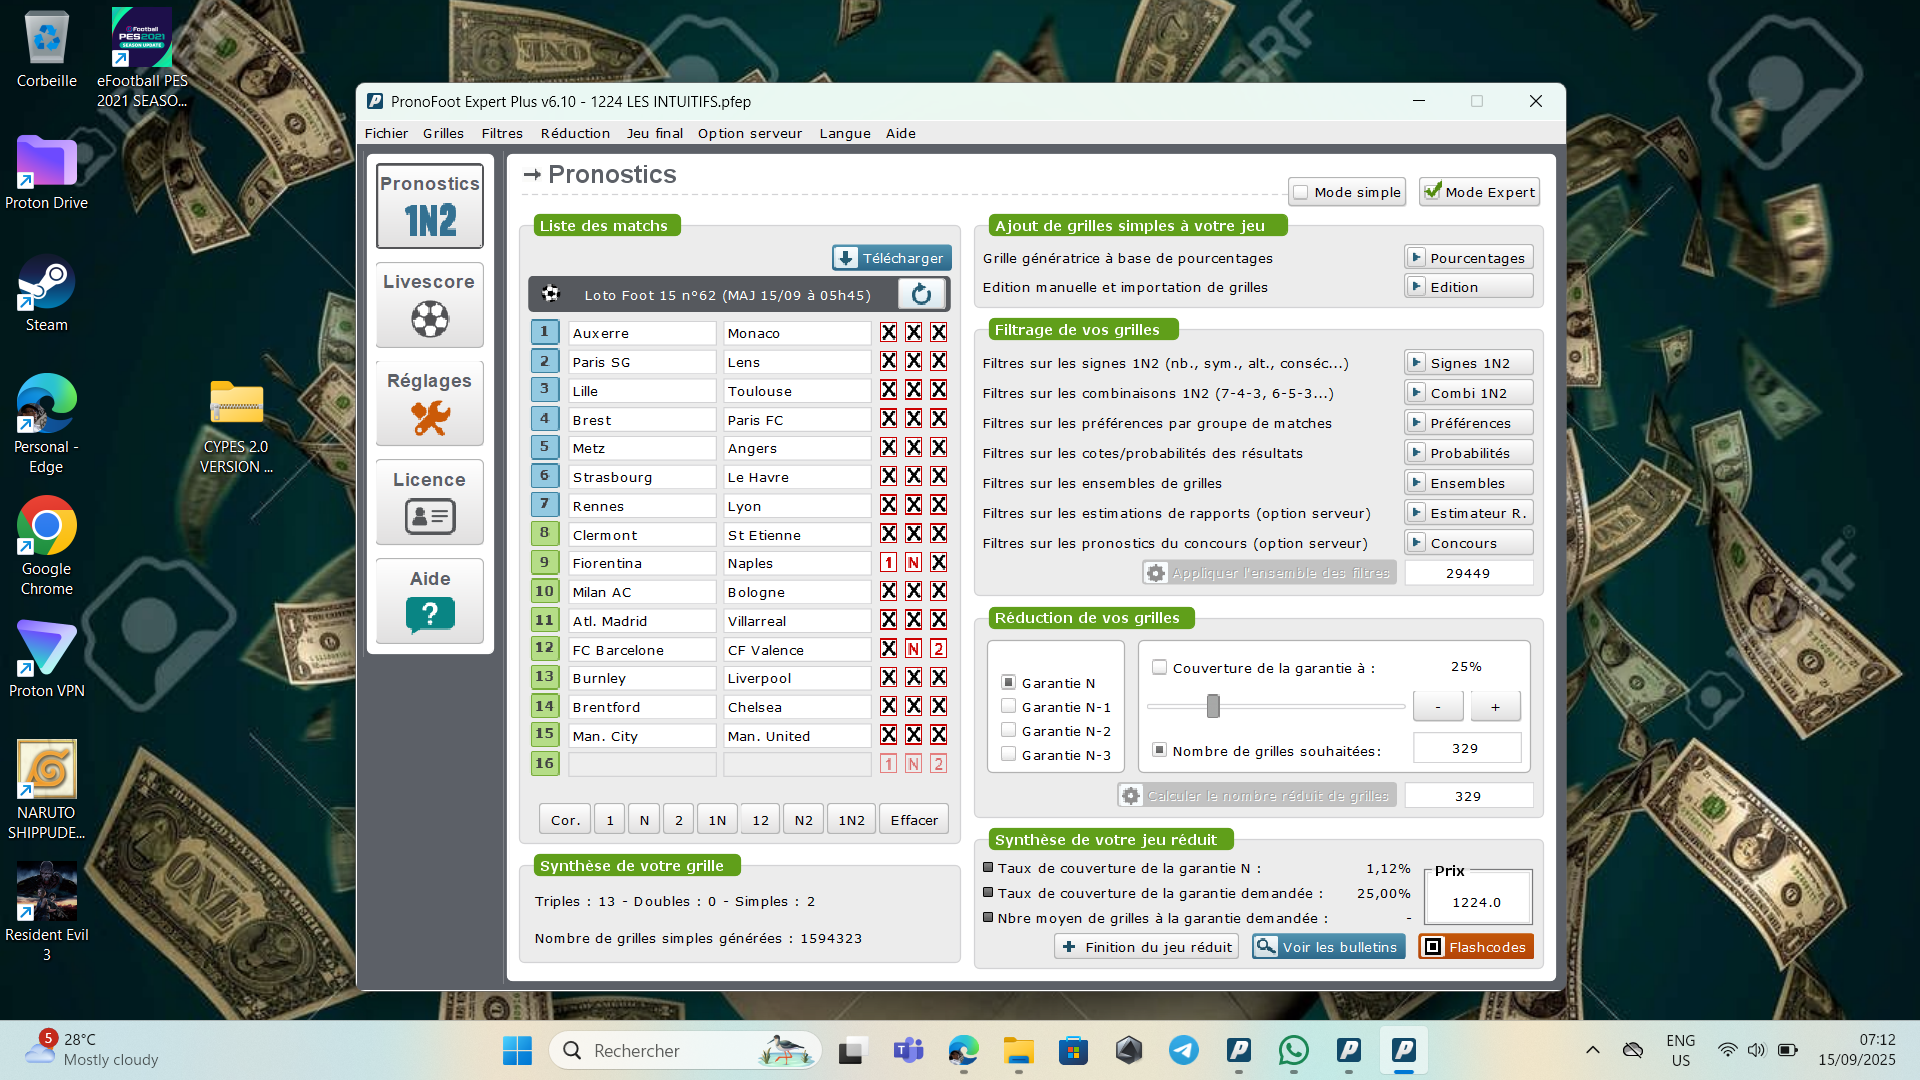
Task: Expand the Signes 1N2 filter
Action: pyautogui.click(x=1468, y=363)
